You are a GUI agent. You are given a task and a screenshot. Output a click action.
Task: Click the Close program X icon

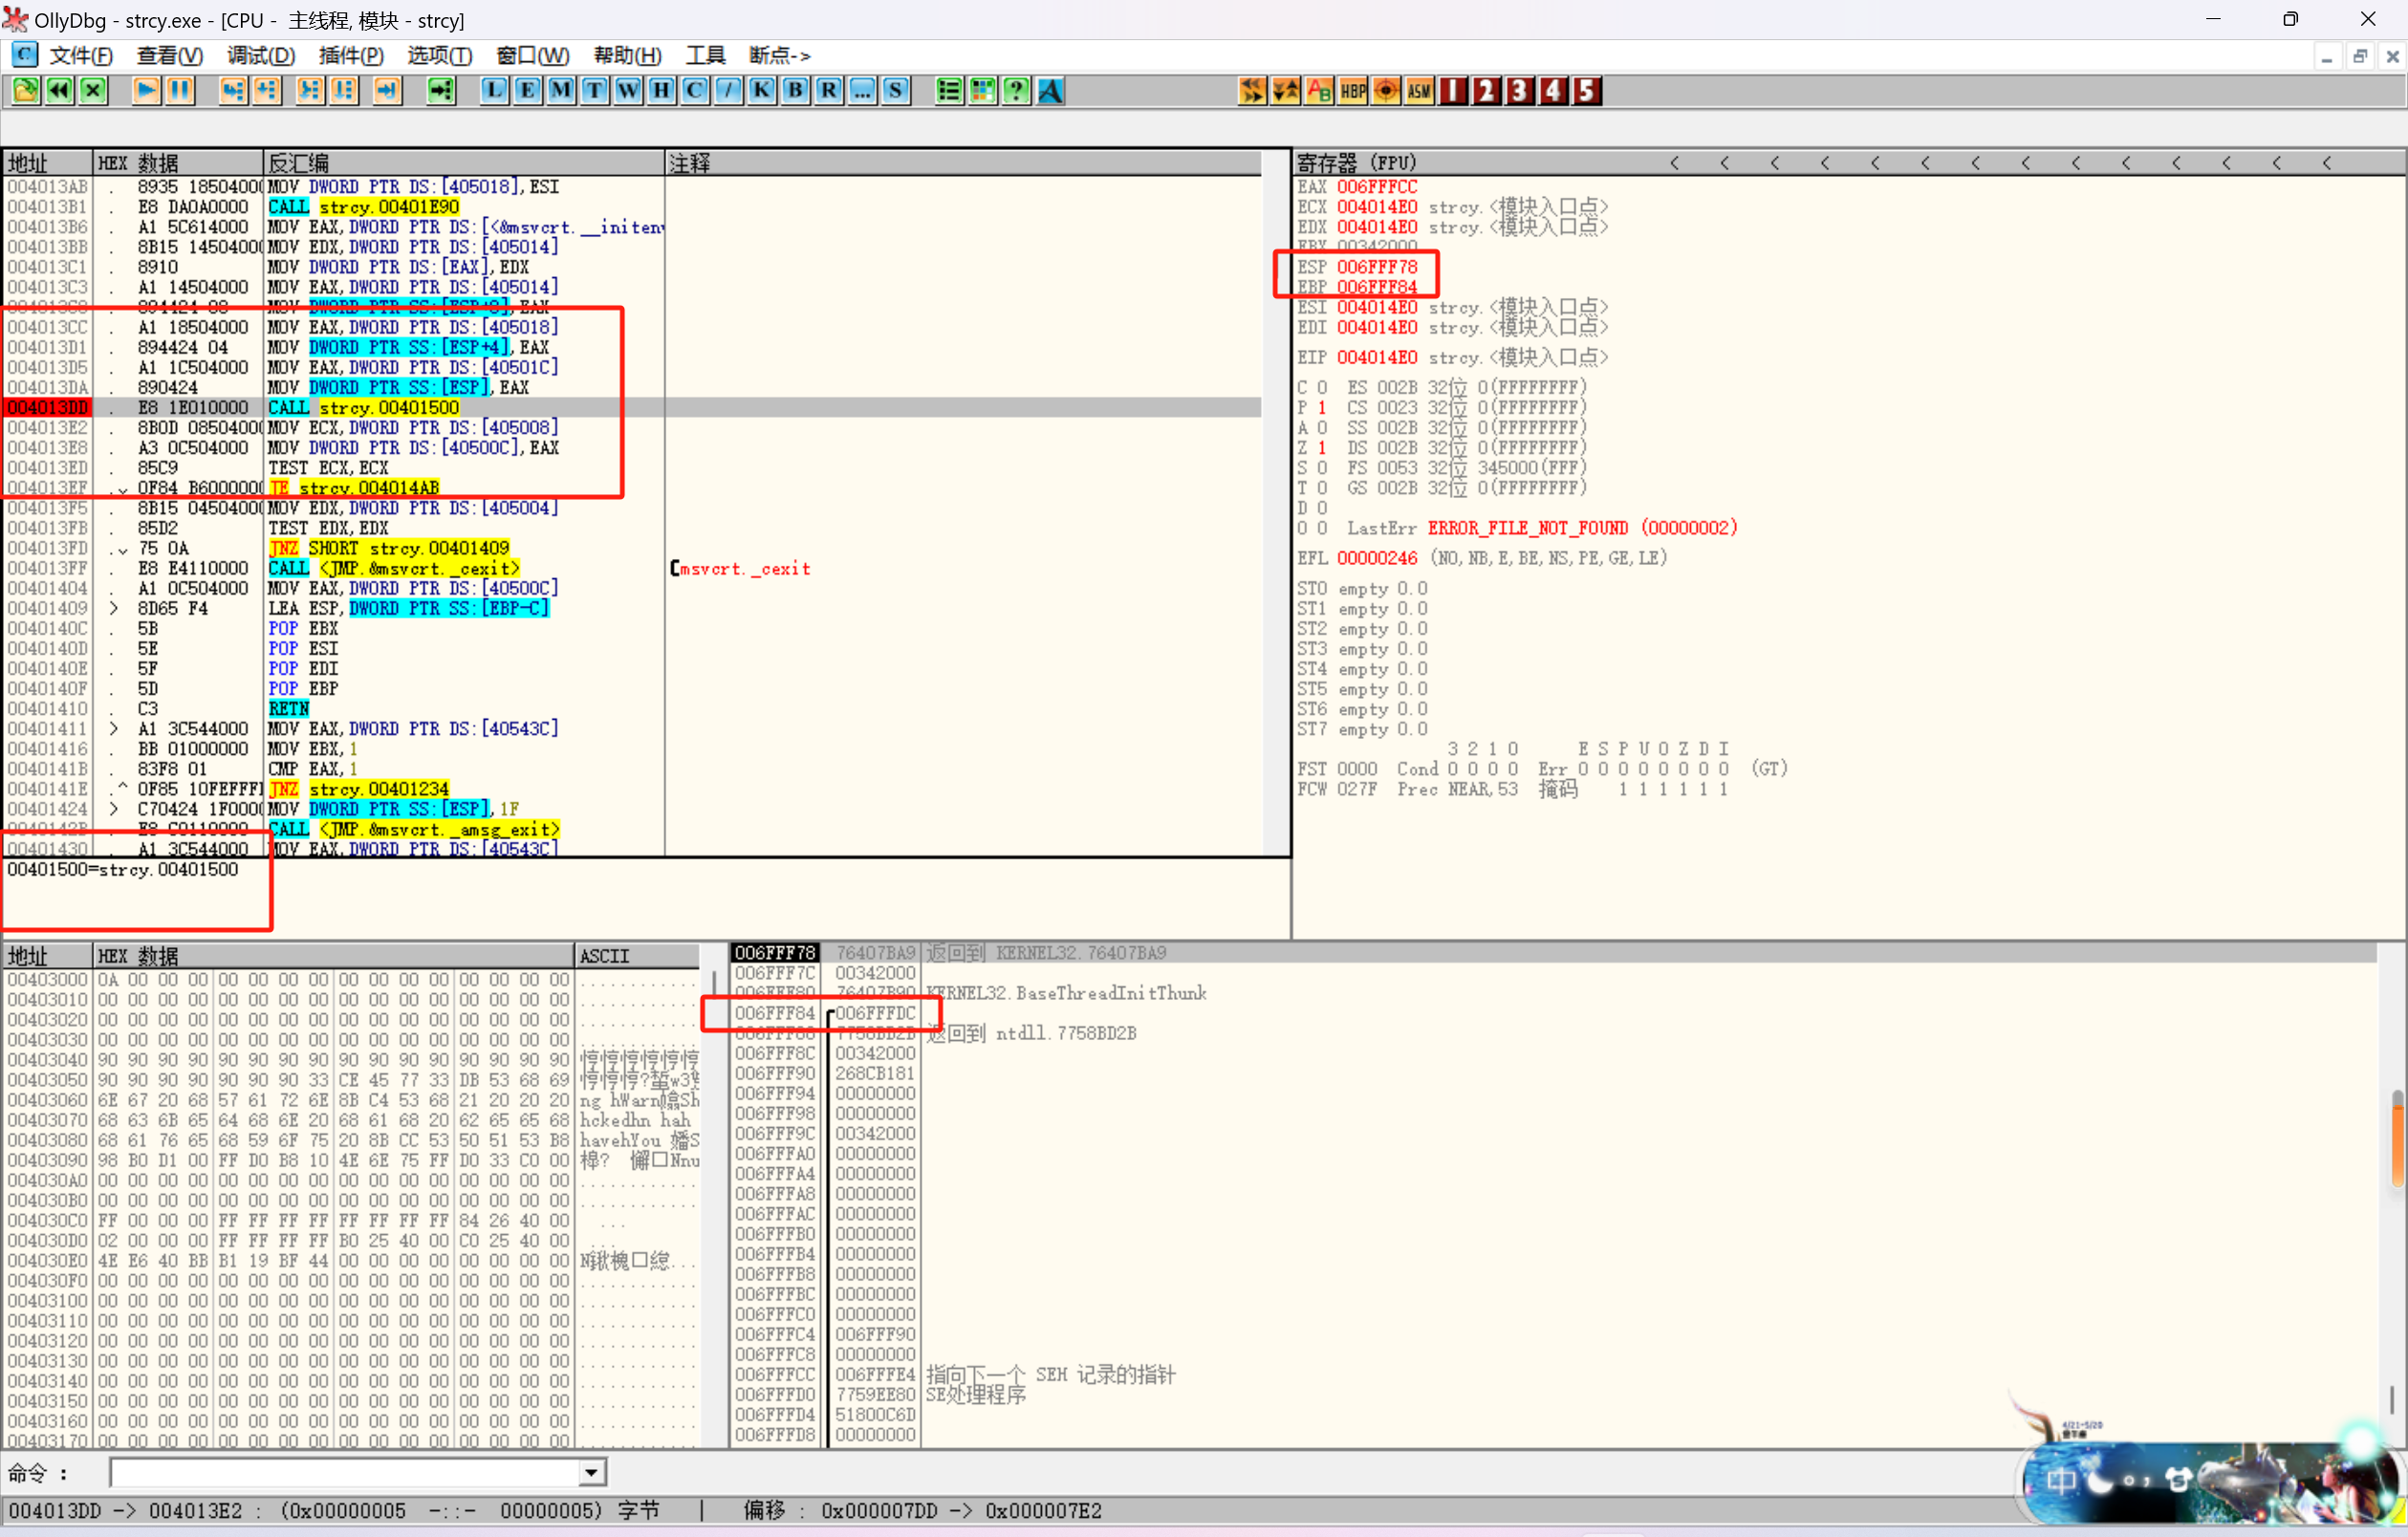(x=93, y=91)
